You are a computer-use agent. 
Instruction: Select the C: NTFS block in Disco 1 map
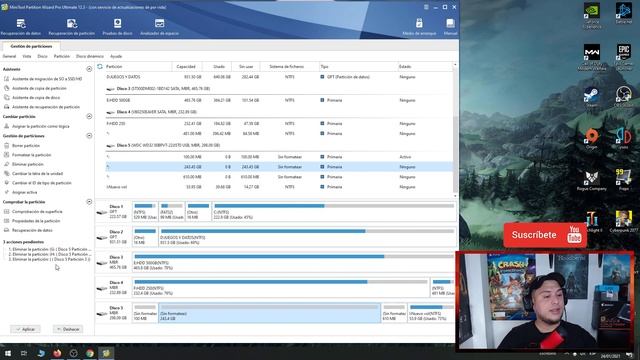click(x=333, y=212)
